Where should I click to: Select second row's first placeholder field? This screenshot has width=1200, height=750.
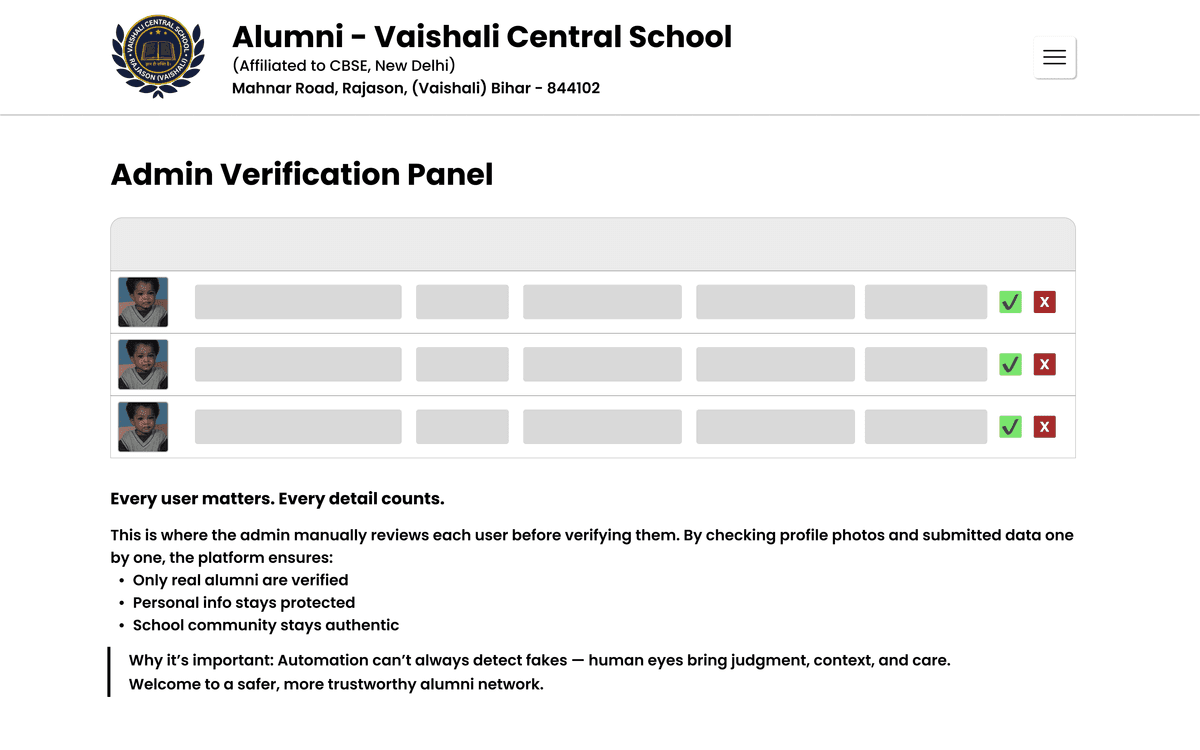298,364
